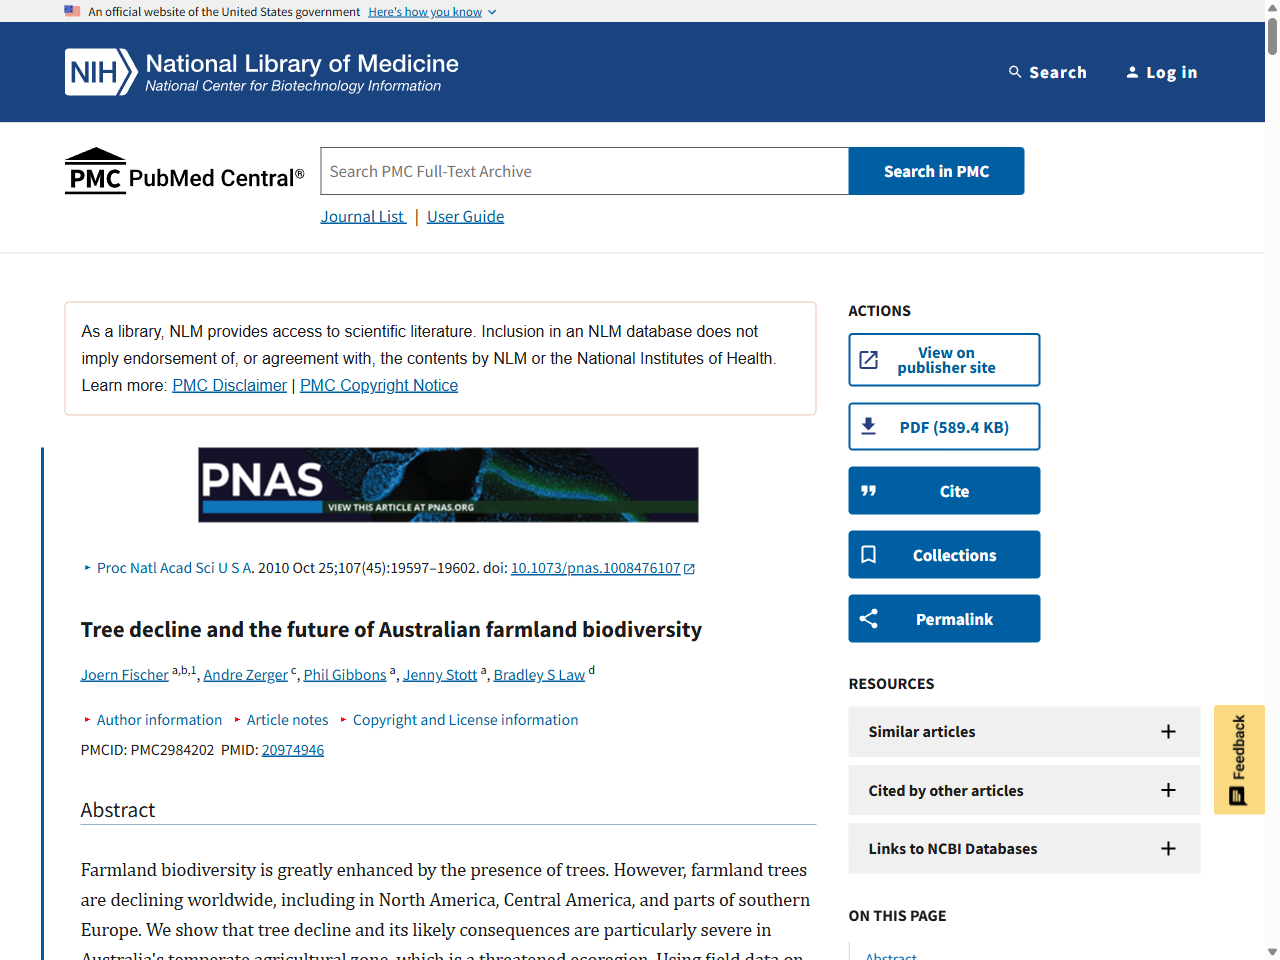Click the NIH logo icon
The width and height of the screenshot is (1280, 960).
(x=100, y=72)
